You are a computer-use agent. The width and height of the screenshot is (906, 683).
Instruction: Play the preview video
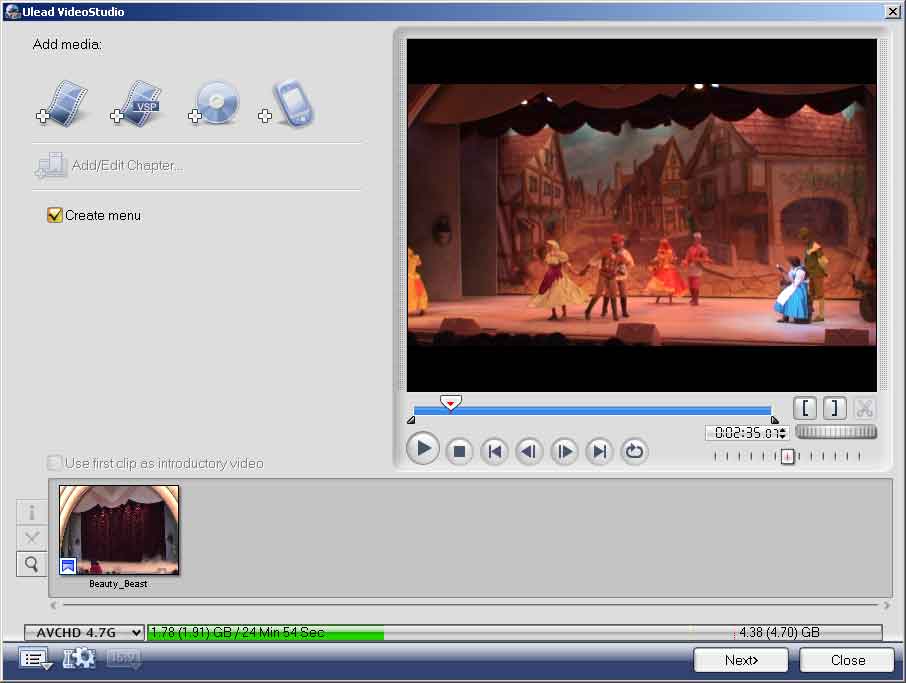coord(423,450)
